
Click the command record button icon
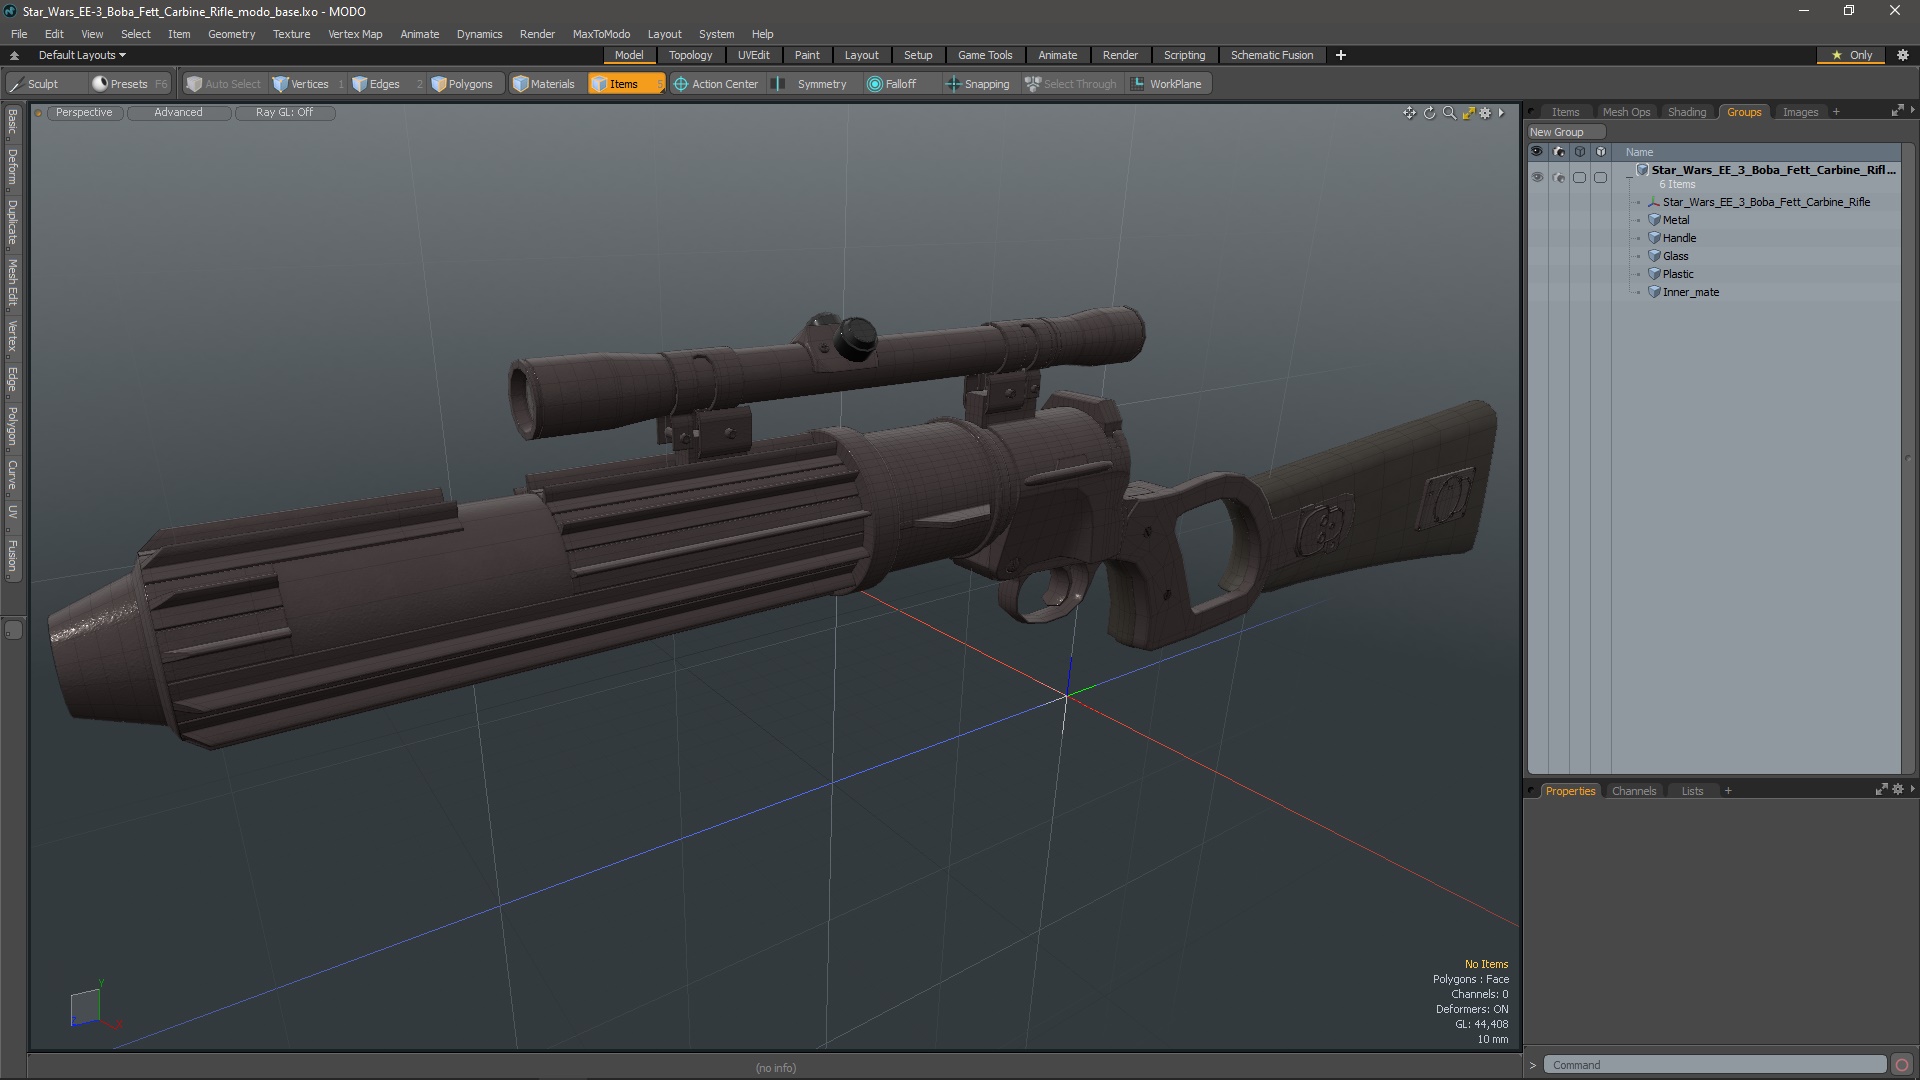[1902, 1065]
